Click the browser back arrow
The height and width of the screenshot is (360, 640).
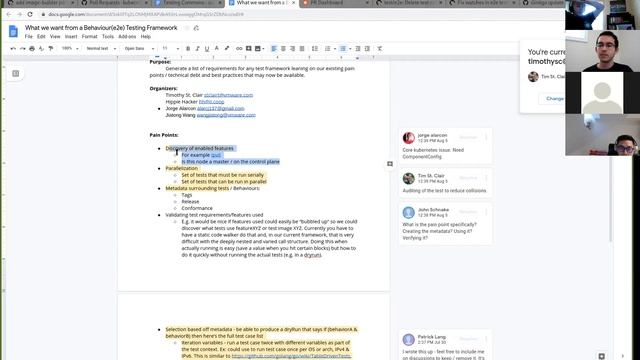(9, 14)
